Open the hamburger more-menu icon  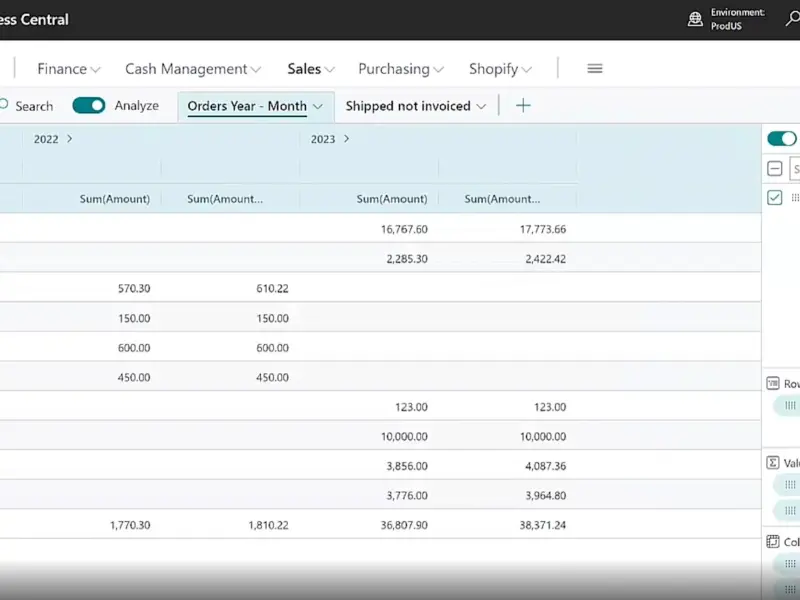595,69
